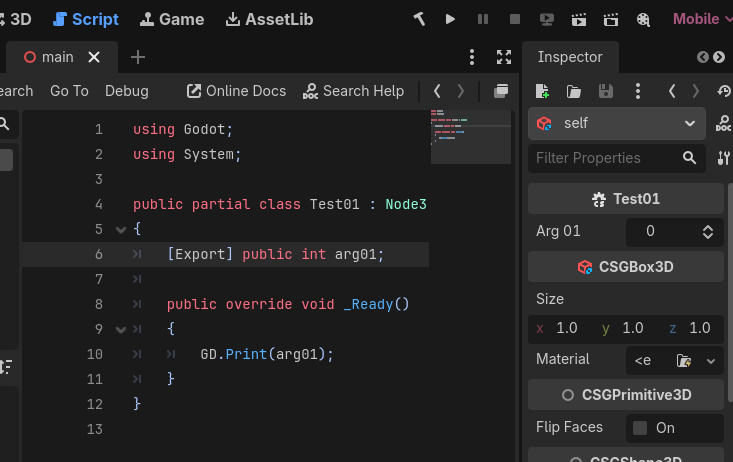733x462 pixels.
Task: Run the project with the play button
Action: point(450,19)
